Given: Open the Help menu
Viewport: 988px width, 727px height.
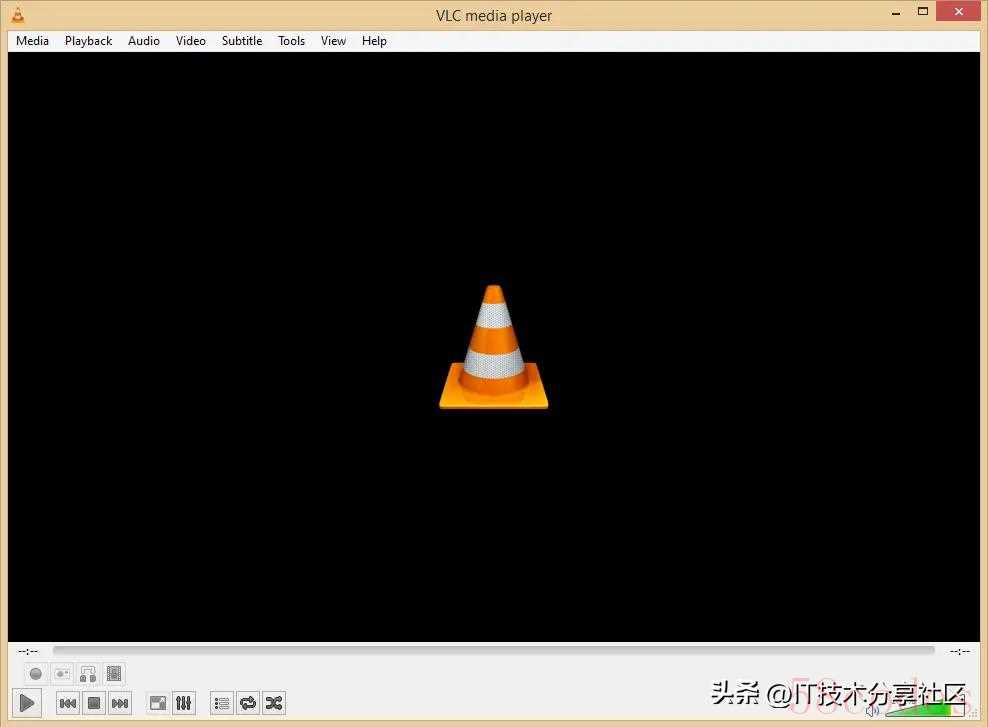Looking at the screenshot, I should tap(374, 41).
